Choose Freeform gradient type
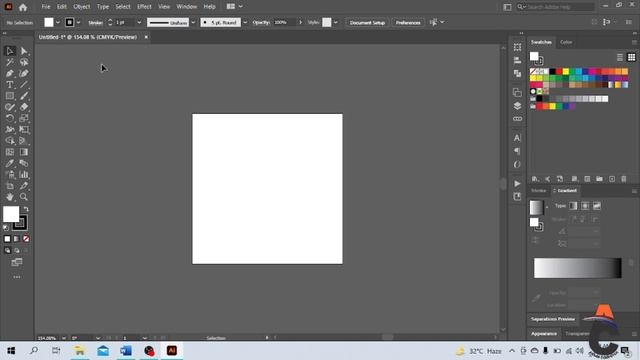Image resolution: width=640 pixels, height=360 pixels. click(x=597, y=206)
